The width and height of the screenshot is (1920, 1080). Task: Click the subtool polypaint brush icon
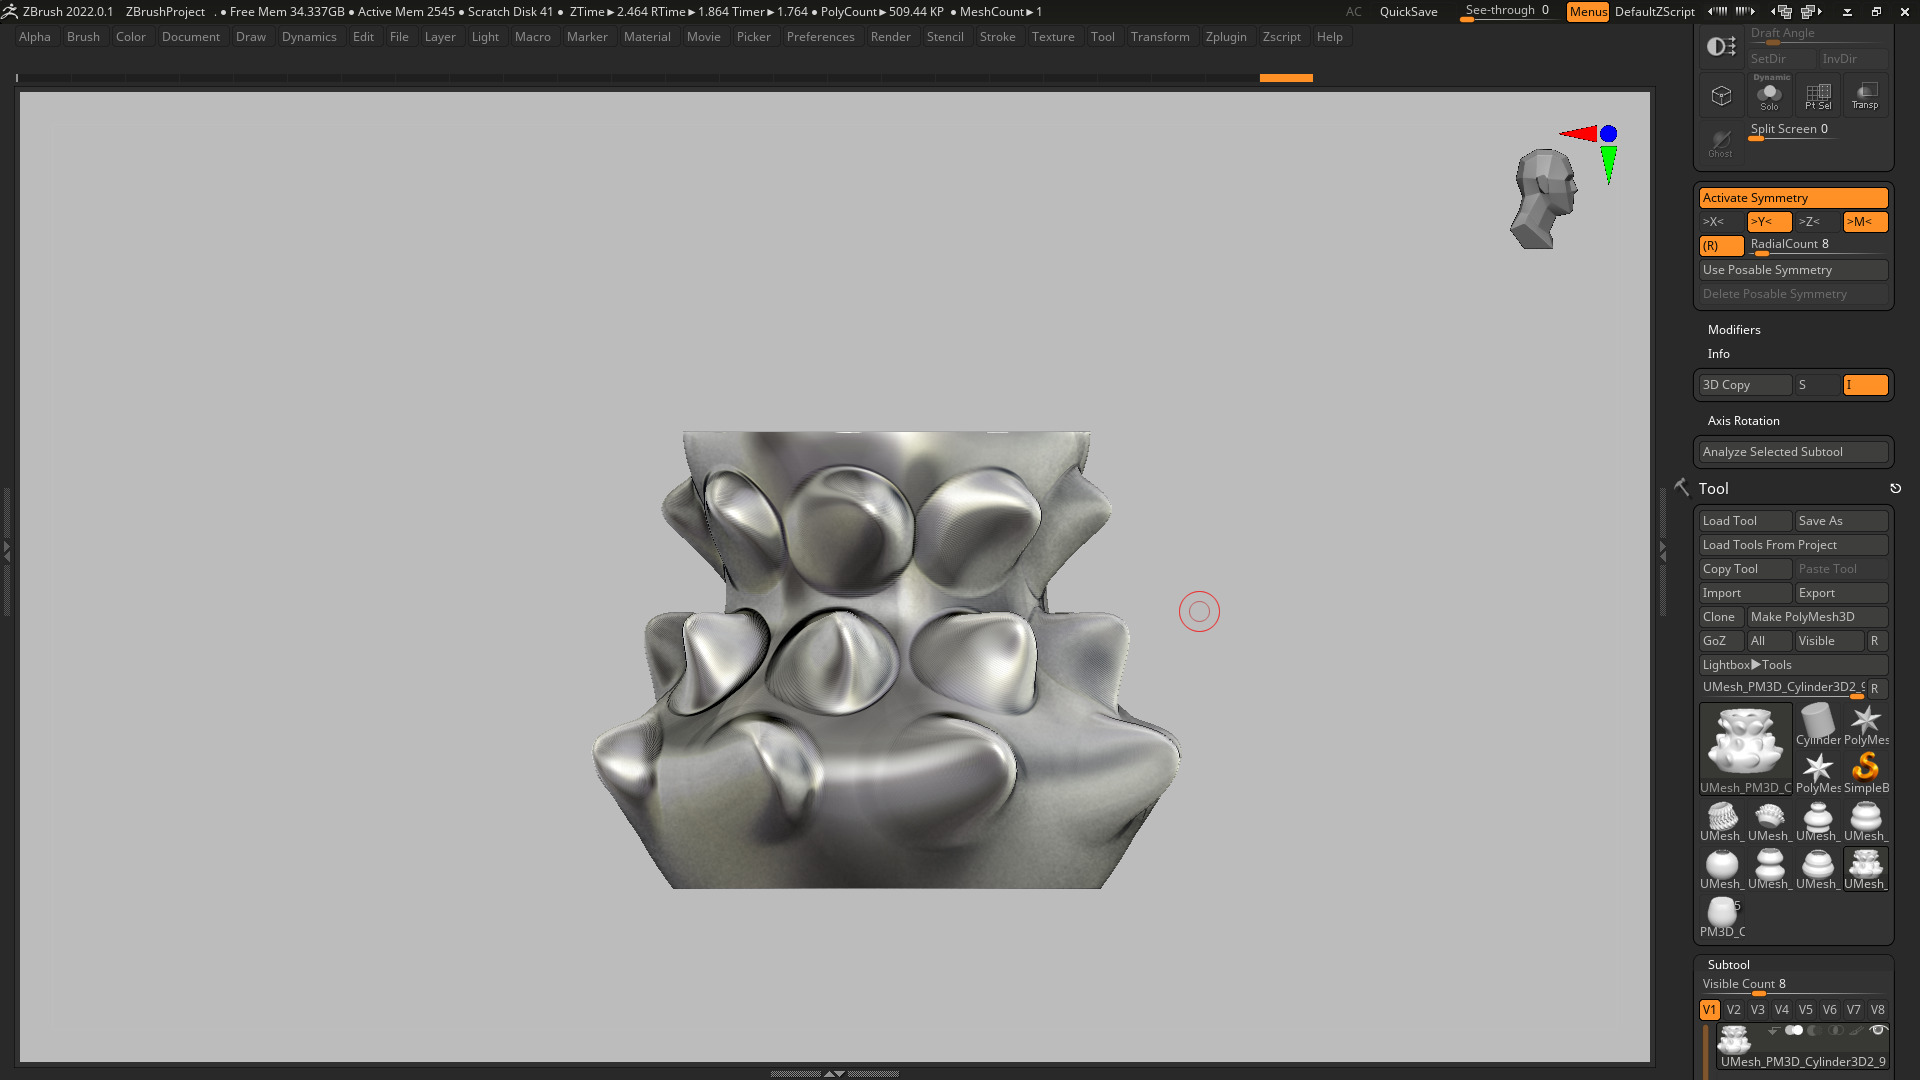[x=1856, y=1030]
